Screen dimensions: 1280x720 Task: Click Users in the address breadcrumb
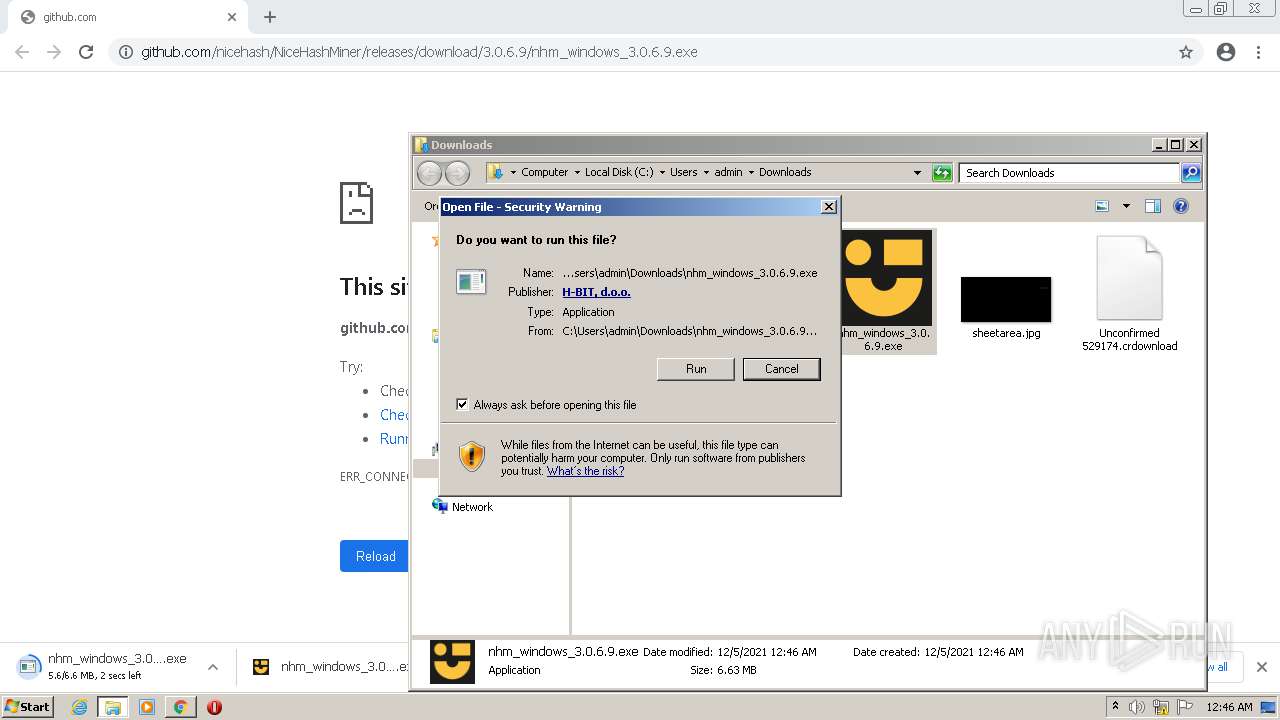[684, 172]
